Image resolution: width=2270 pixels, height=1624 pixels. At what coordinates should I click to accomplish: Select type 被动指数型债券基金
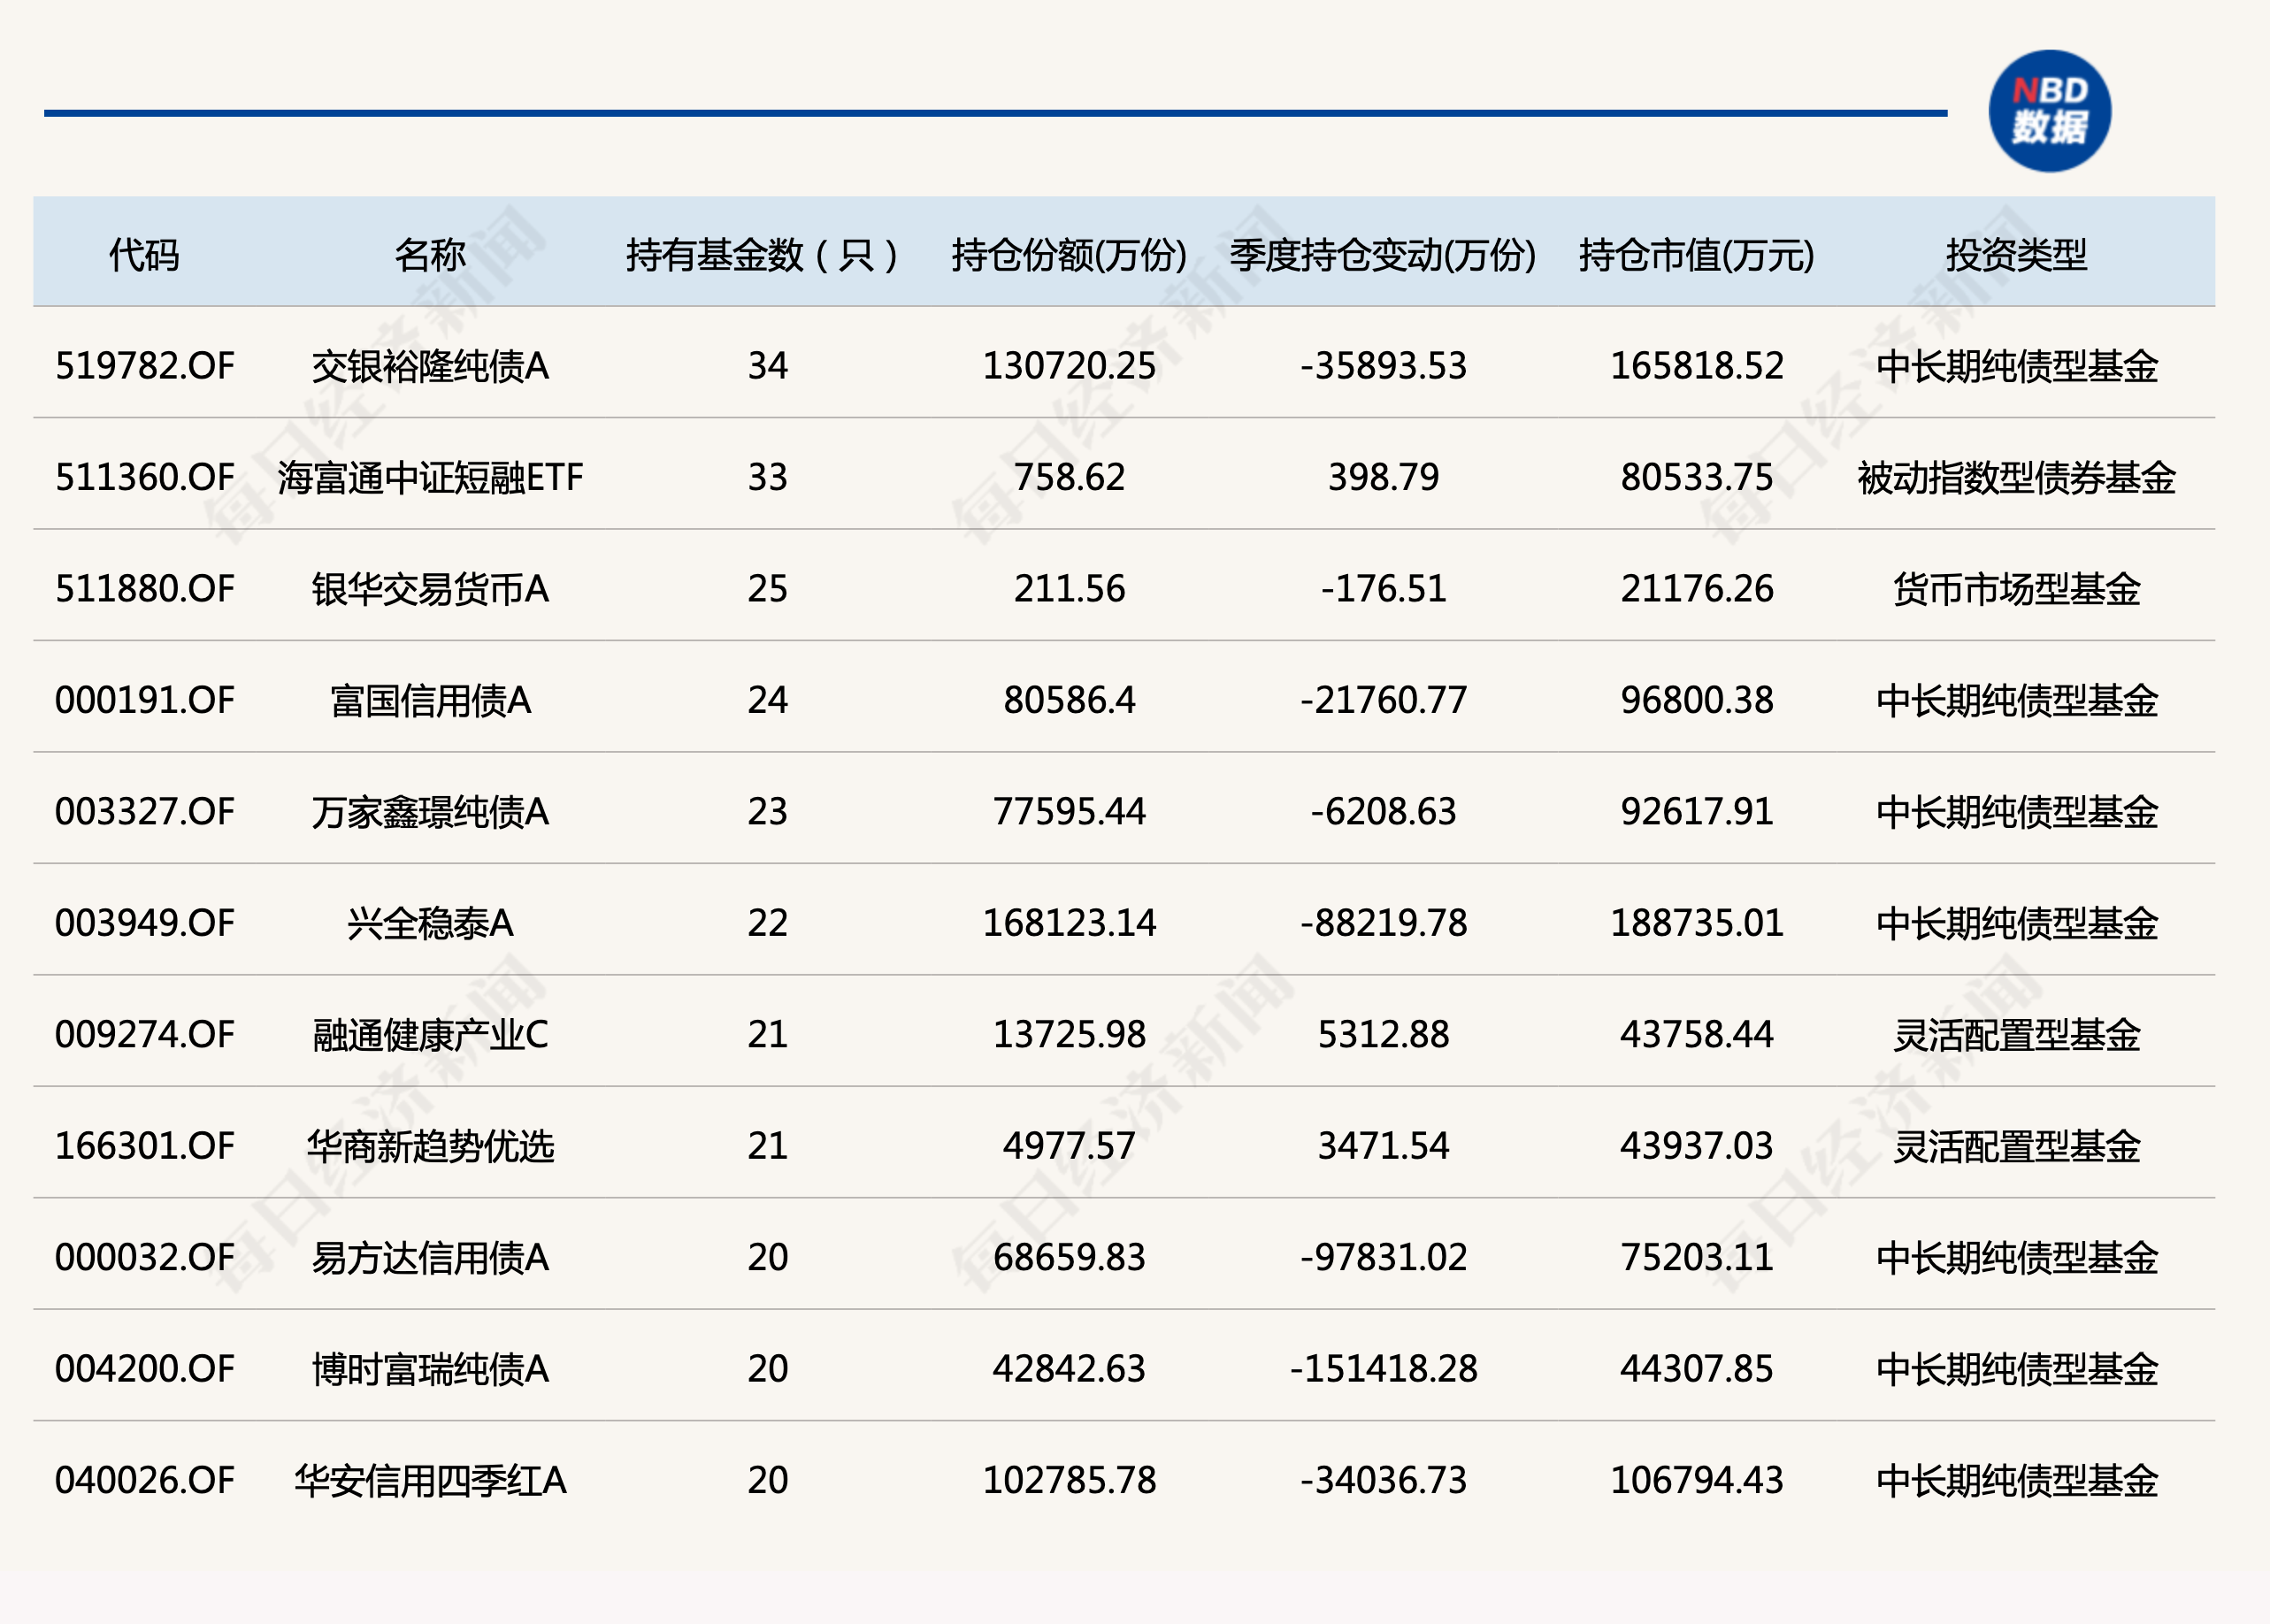2016,477
